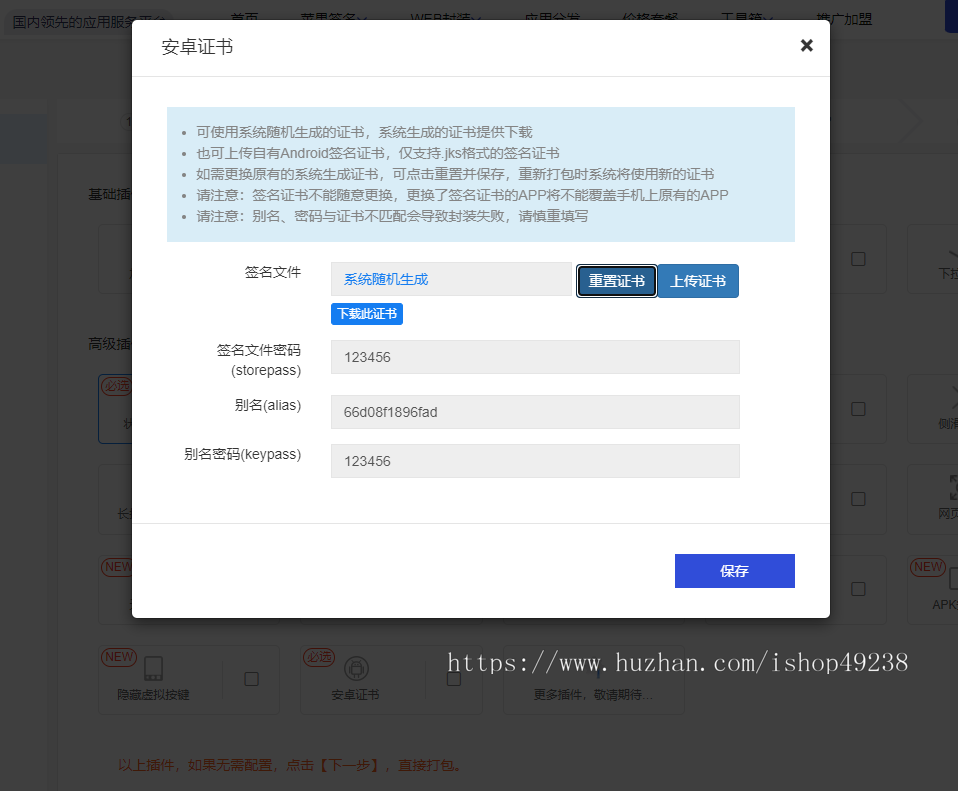Click the 隐藏虚拟按键 phone icon in the background
This screenshot has width=958, height=791.
click(x=153, y=669)
